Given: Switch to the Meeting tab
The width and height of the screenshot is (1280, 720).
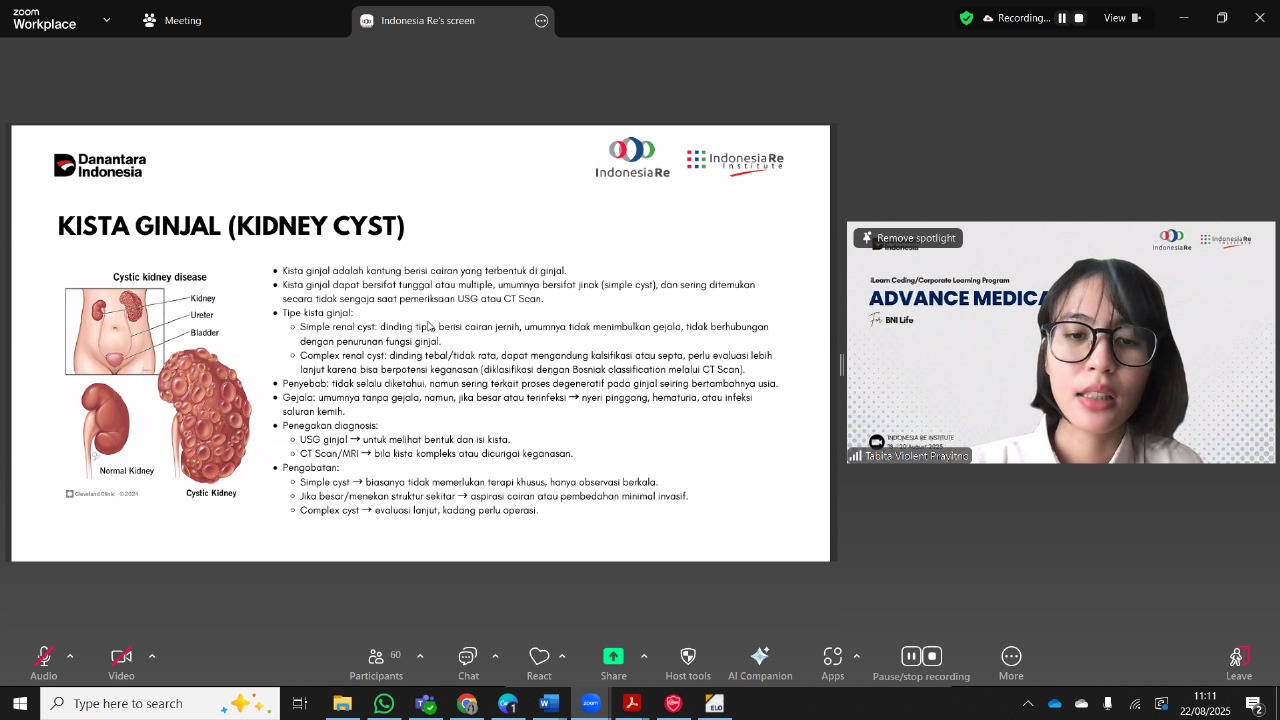Looking at the screenshot, I should coord(172,20).
